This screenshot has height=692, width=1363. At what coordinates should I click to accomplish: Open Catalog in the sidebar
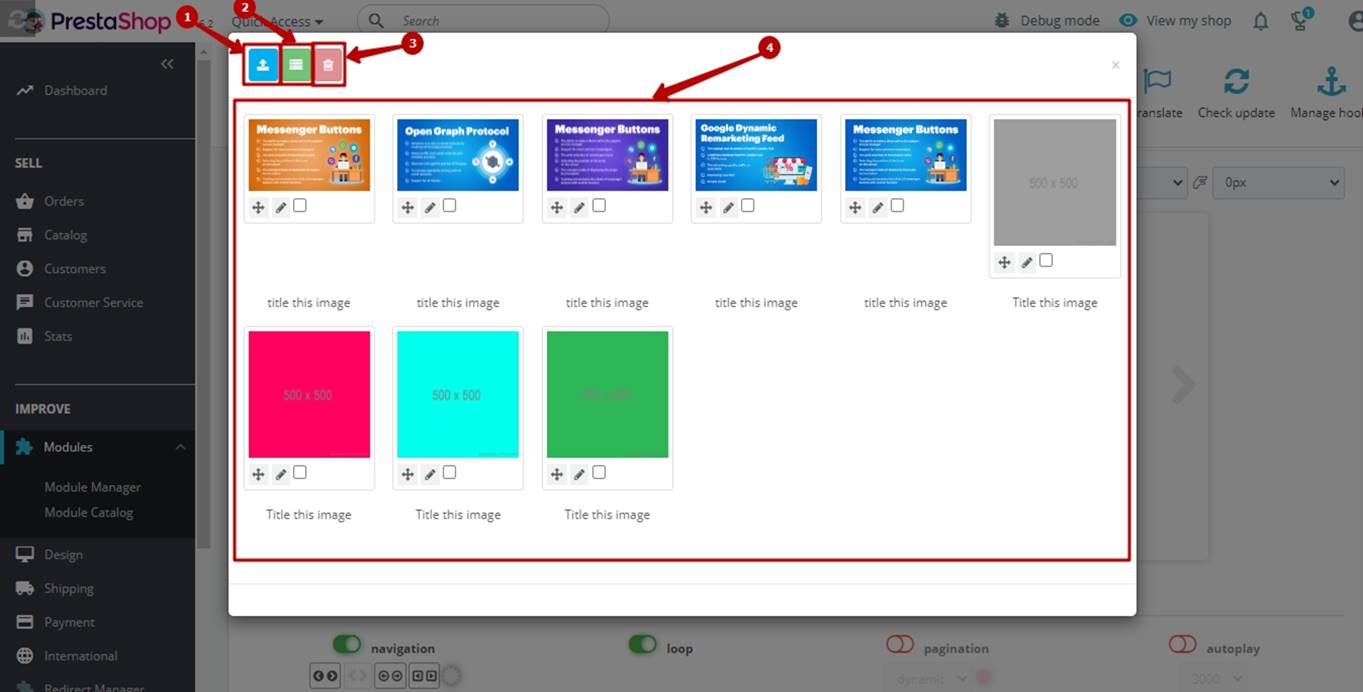[65, 235]
